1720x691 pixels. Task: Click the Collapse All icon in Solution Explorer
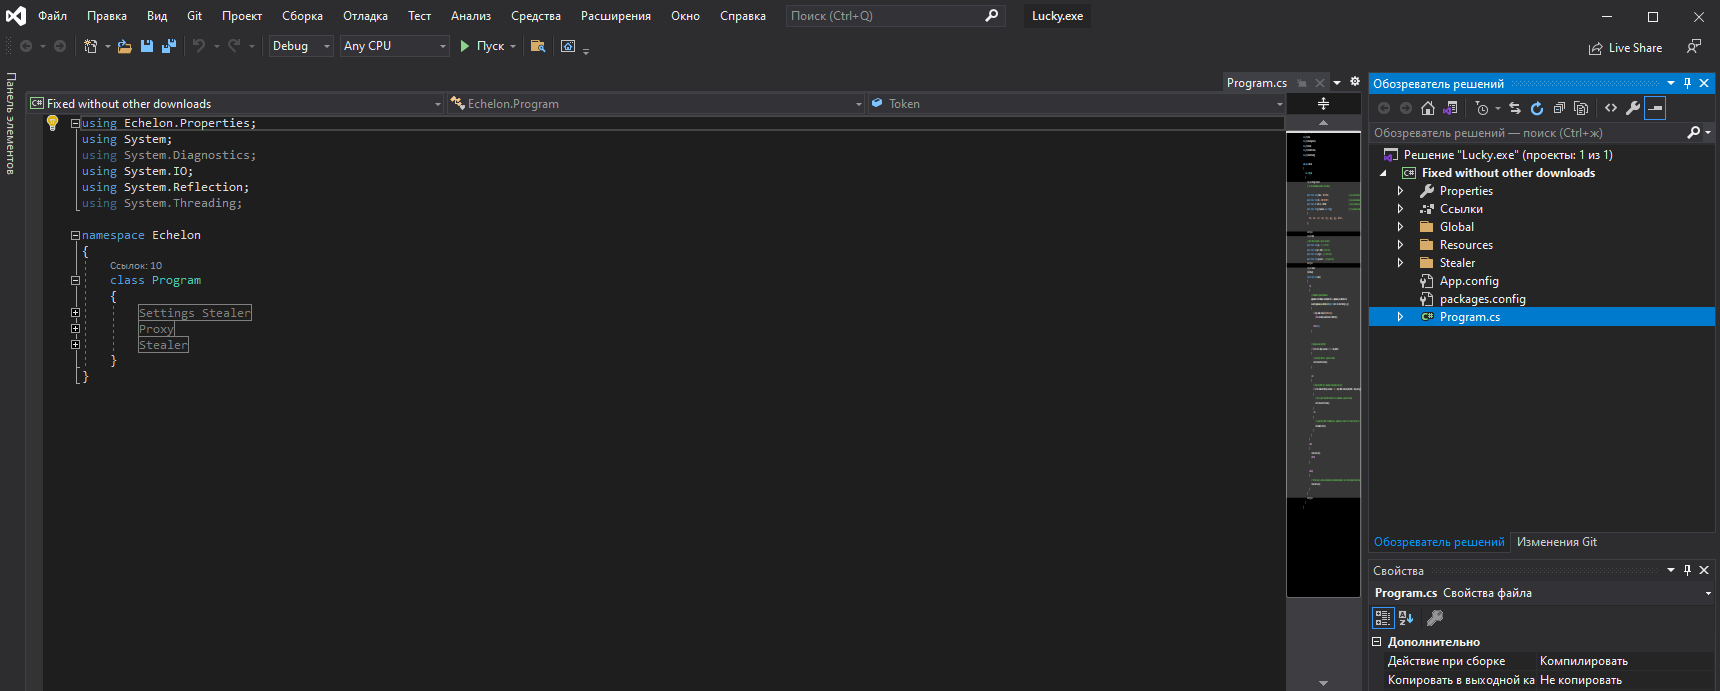tap(1559, 108)
